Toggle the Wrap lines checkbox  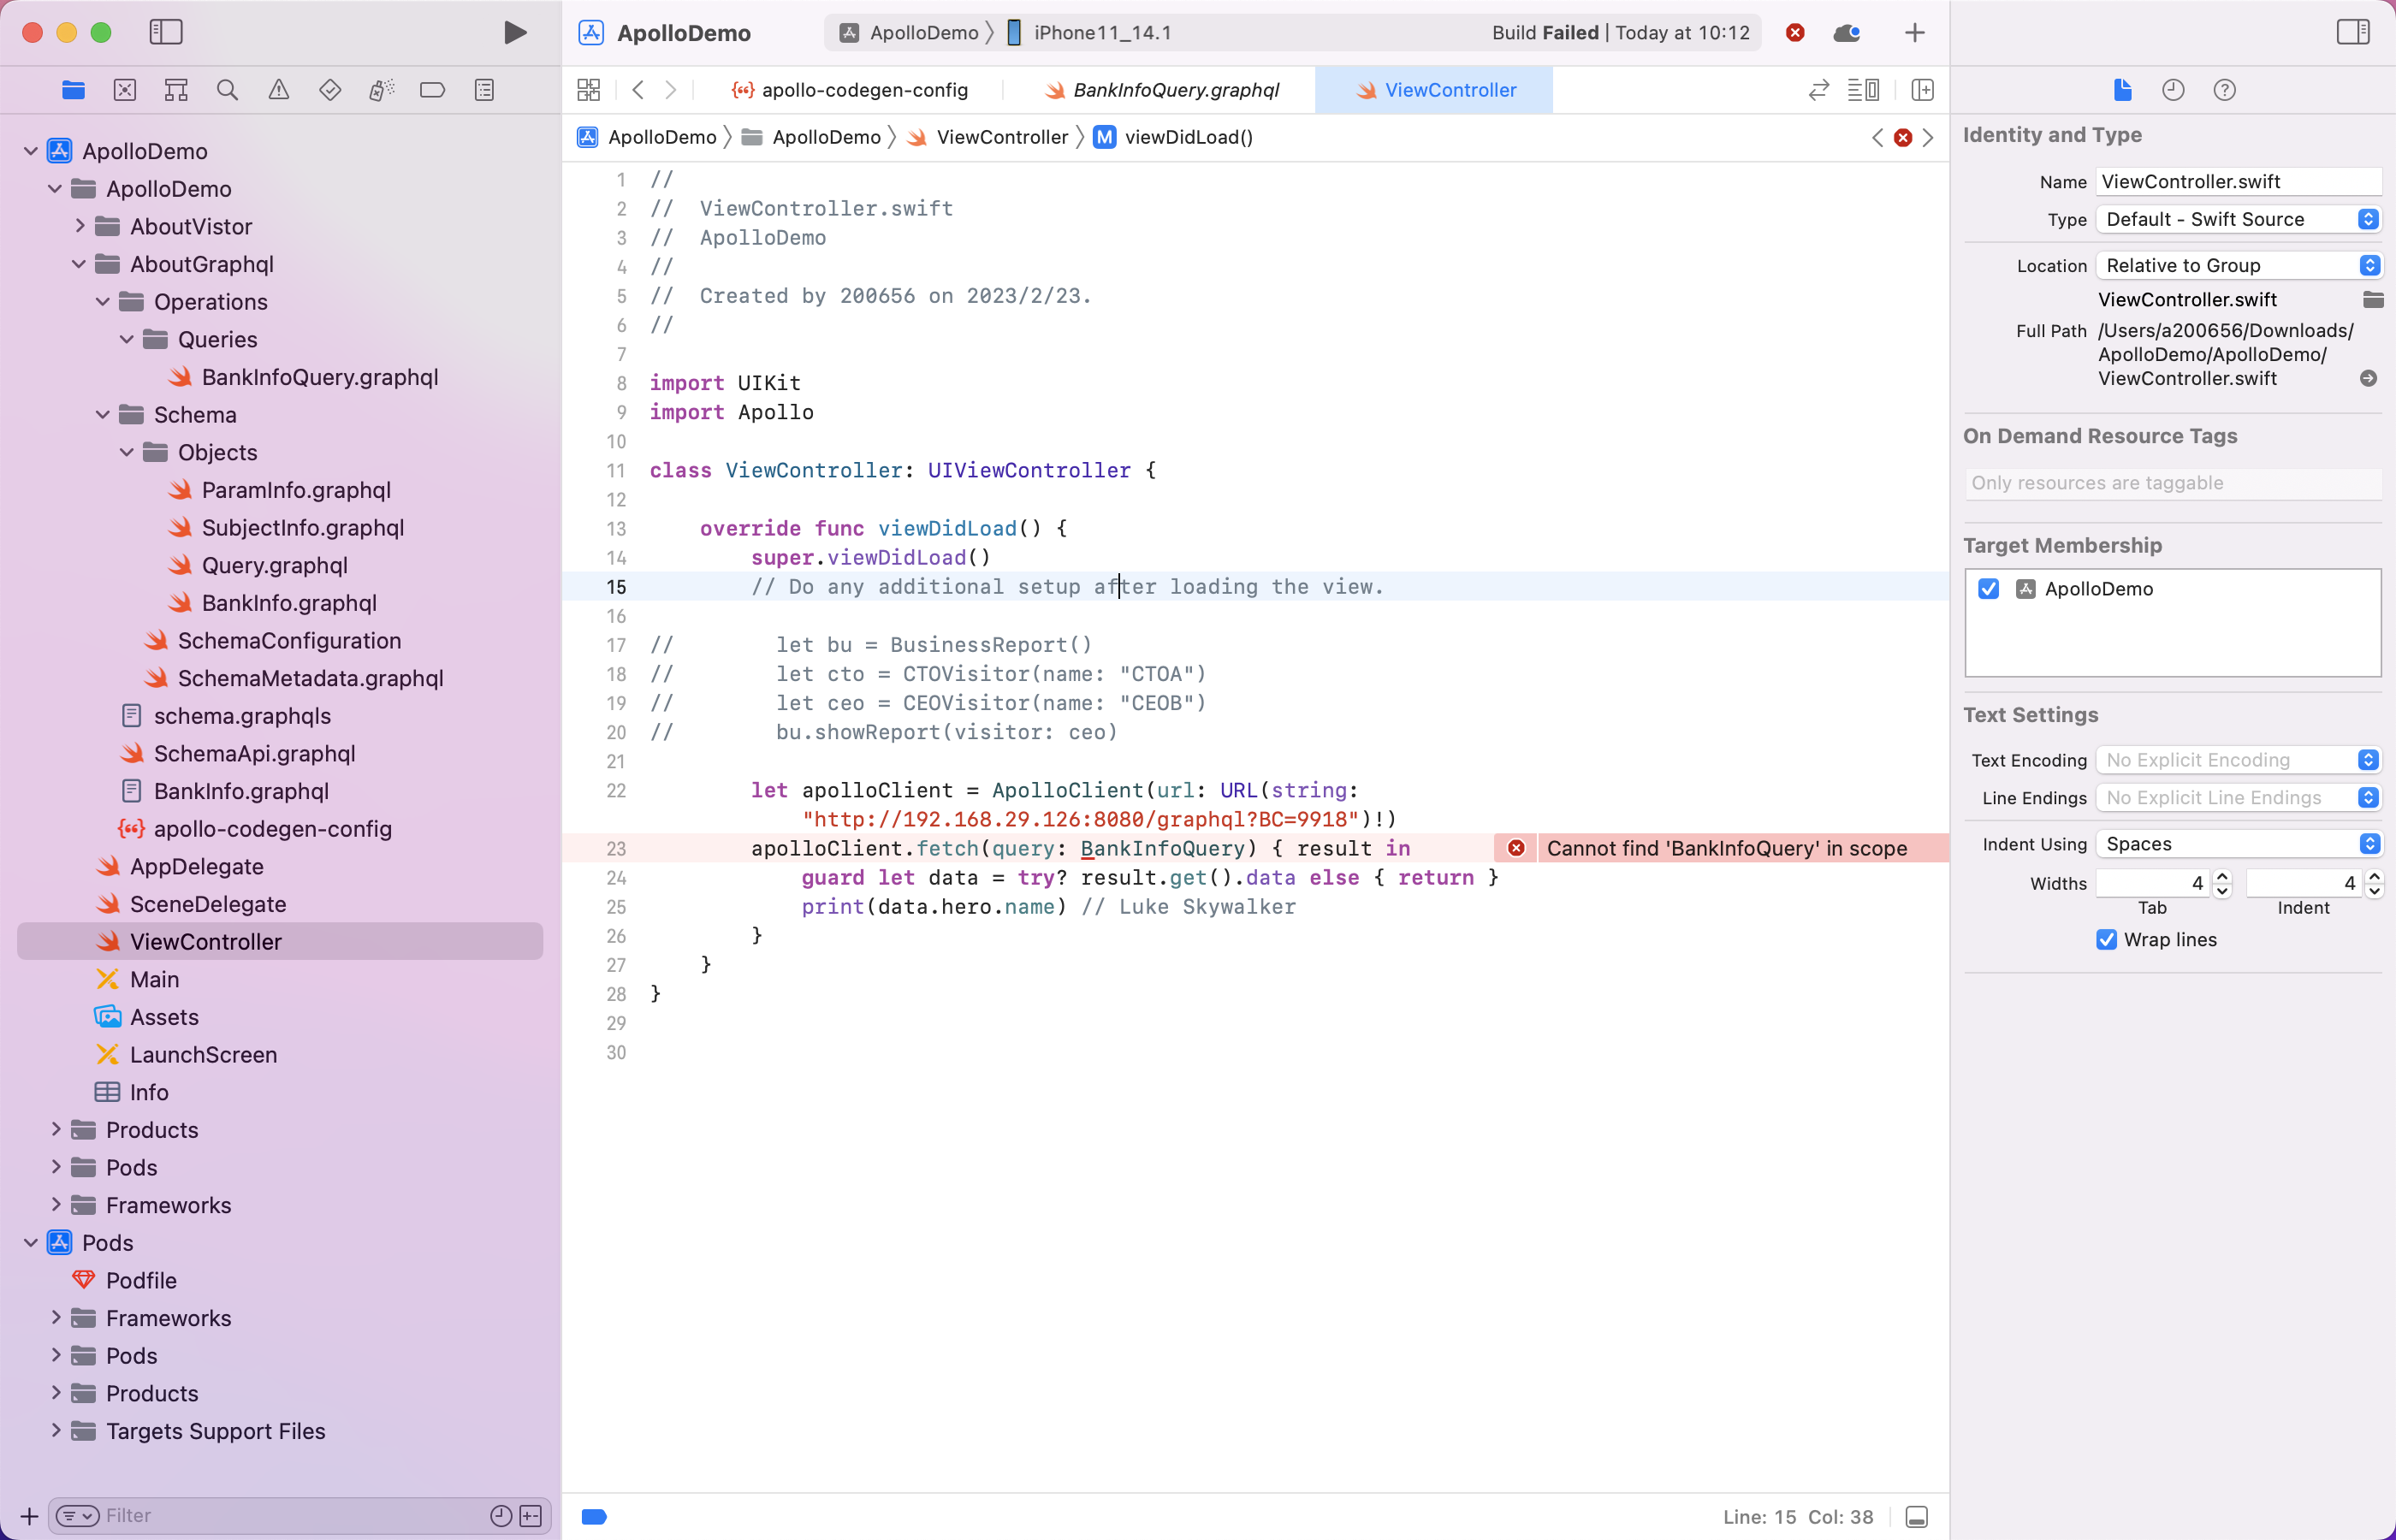(2106, 939)
